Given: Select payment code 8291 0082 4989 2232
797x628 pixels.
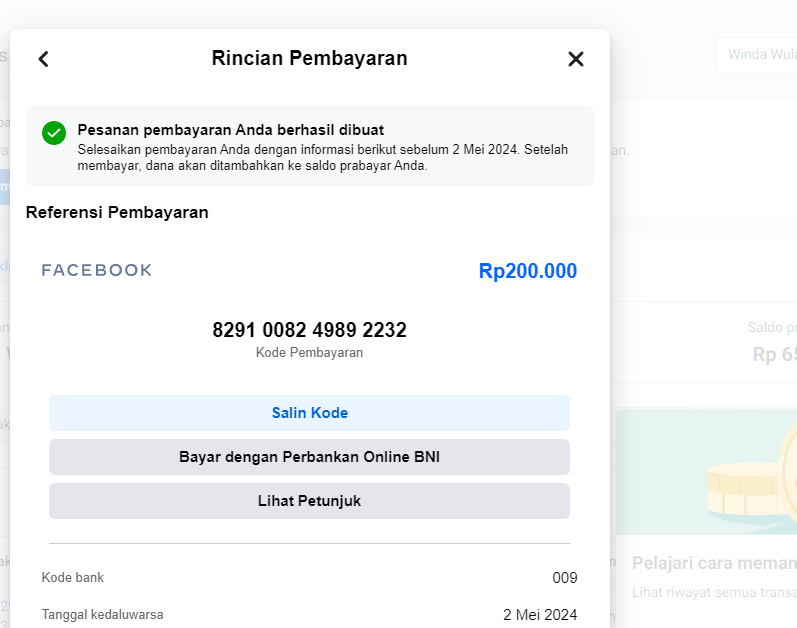Looking at the screenshot, I should click(x=309, y=330).
